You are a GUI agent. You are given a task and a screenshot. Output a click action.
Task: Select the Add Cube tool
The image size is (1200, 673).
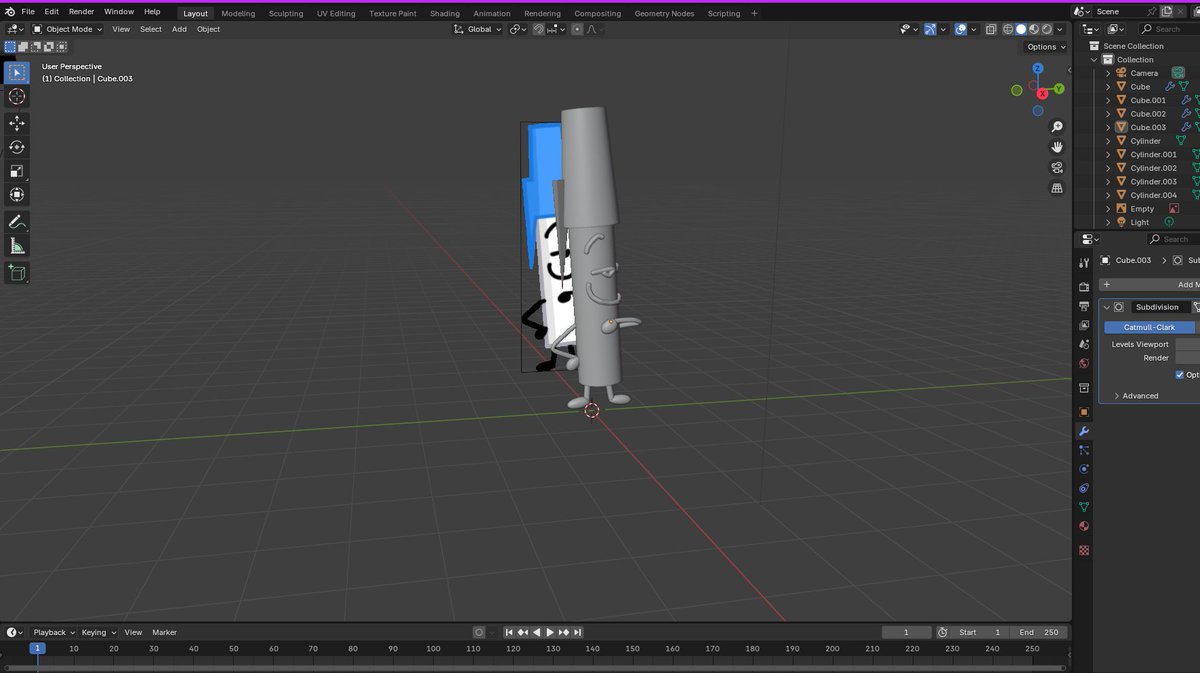17,272
